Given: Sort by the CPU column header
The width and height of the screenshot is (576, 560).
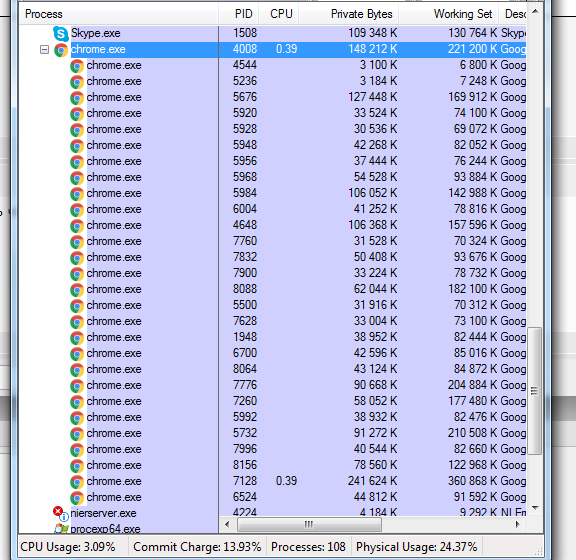Looking at the screenshot, I should [279, 14].
